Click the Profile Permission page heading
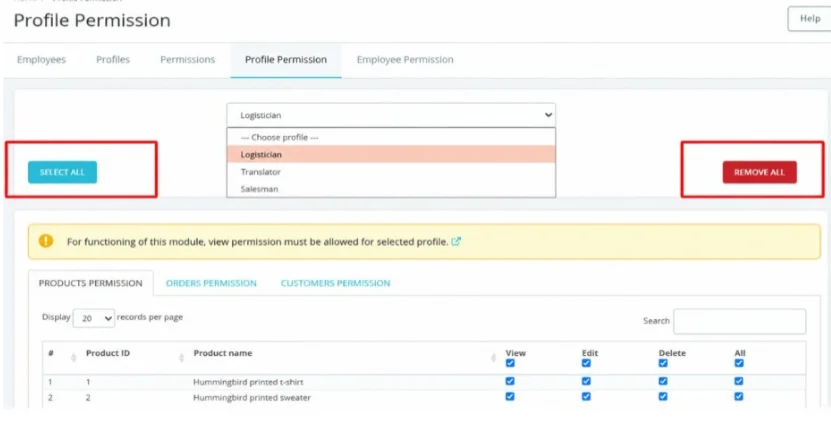 [x=92, y=20]
